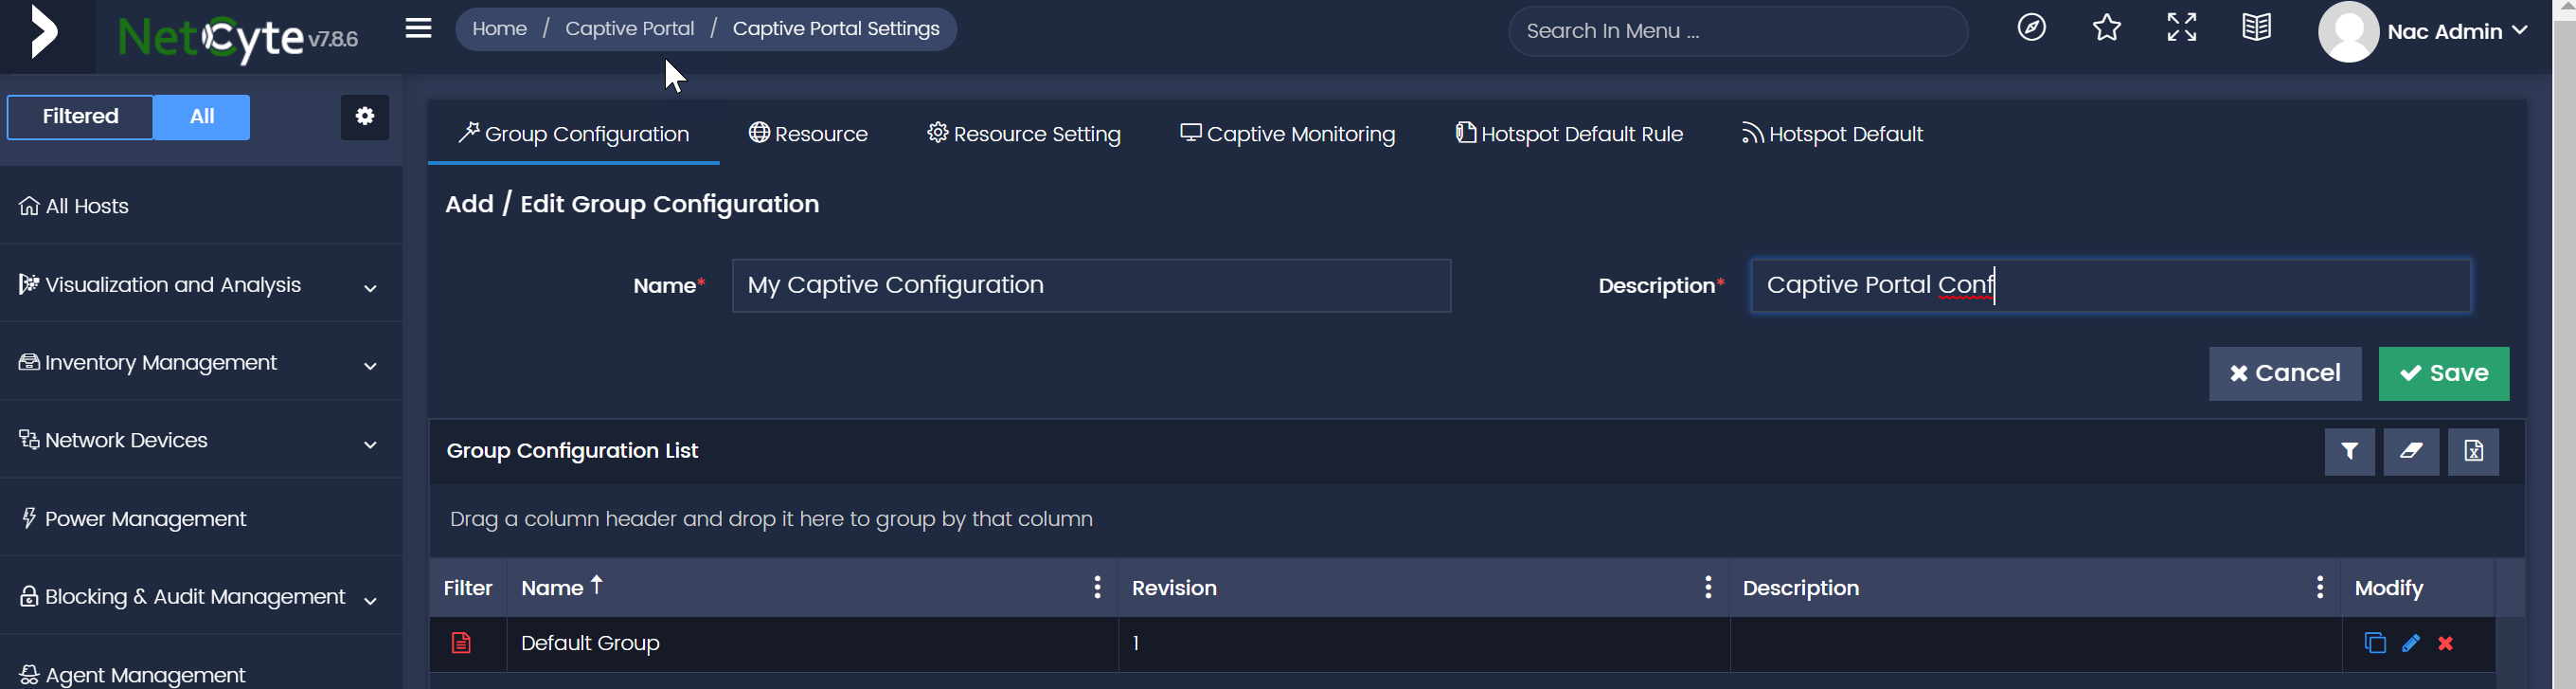Viewport: 2576px width, 689px height.
Task: Expand Visualization and Analysis menu
Action: [x=200, y=285]
